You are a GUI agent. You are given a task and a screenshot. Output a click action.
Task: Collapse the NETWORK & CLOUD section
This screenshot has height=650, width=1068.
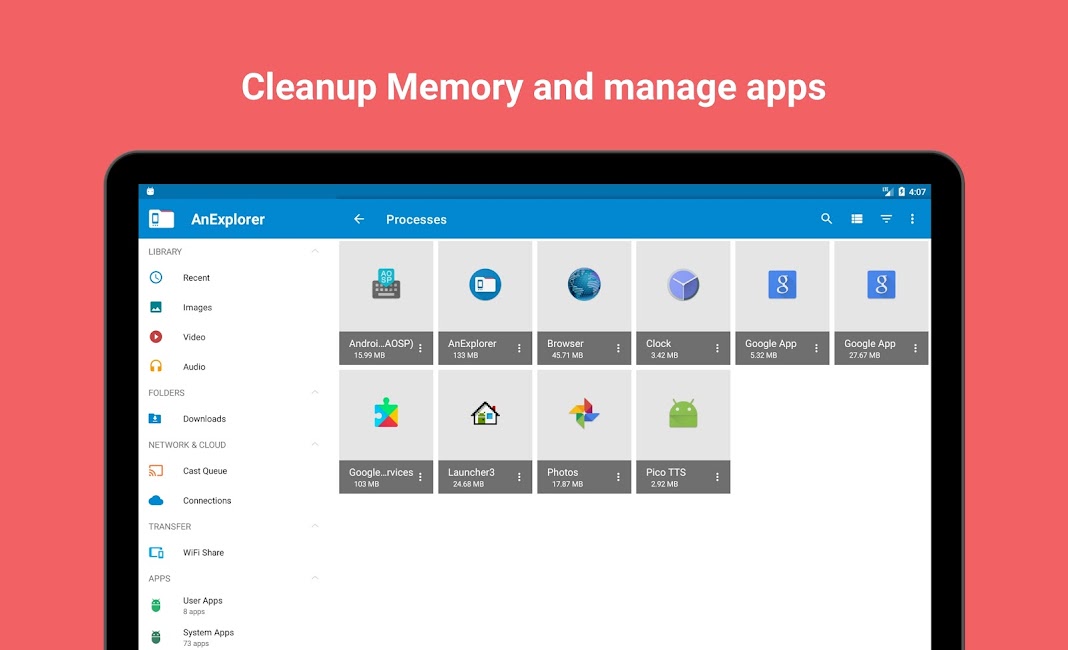tap(315, 444)
